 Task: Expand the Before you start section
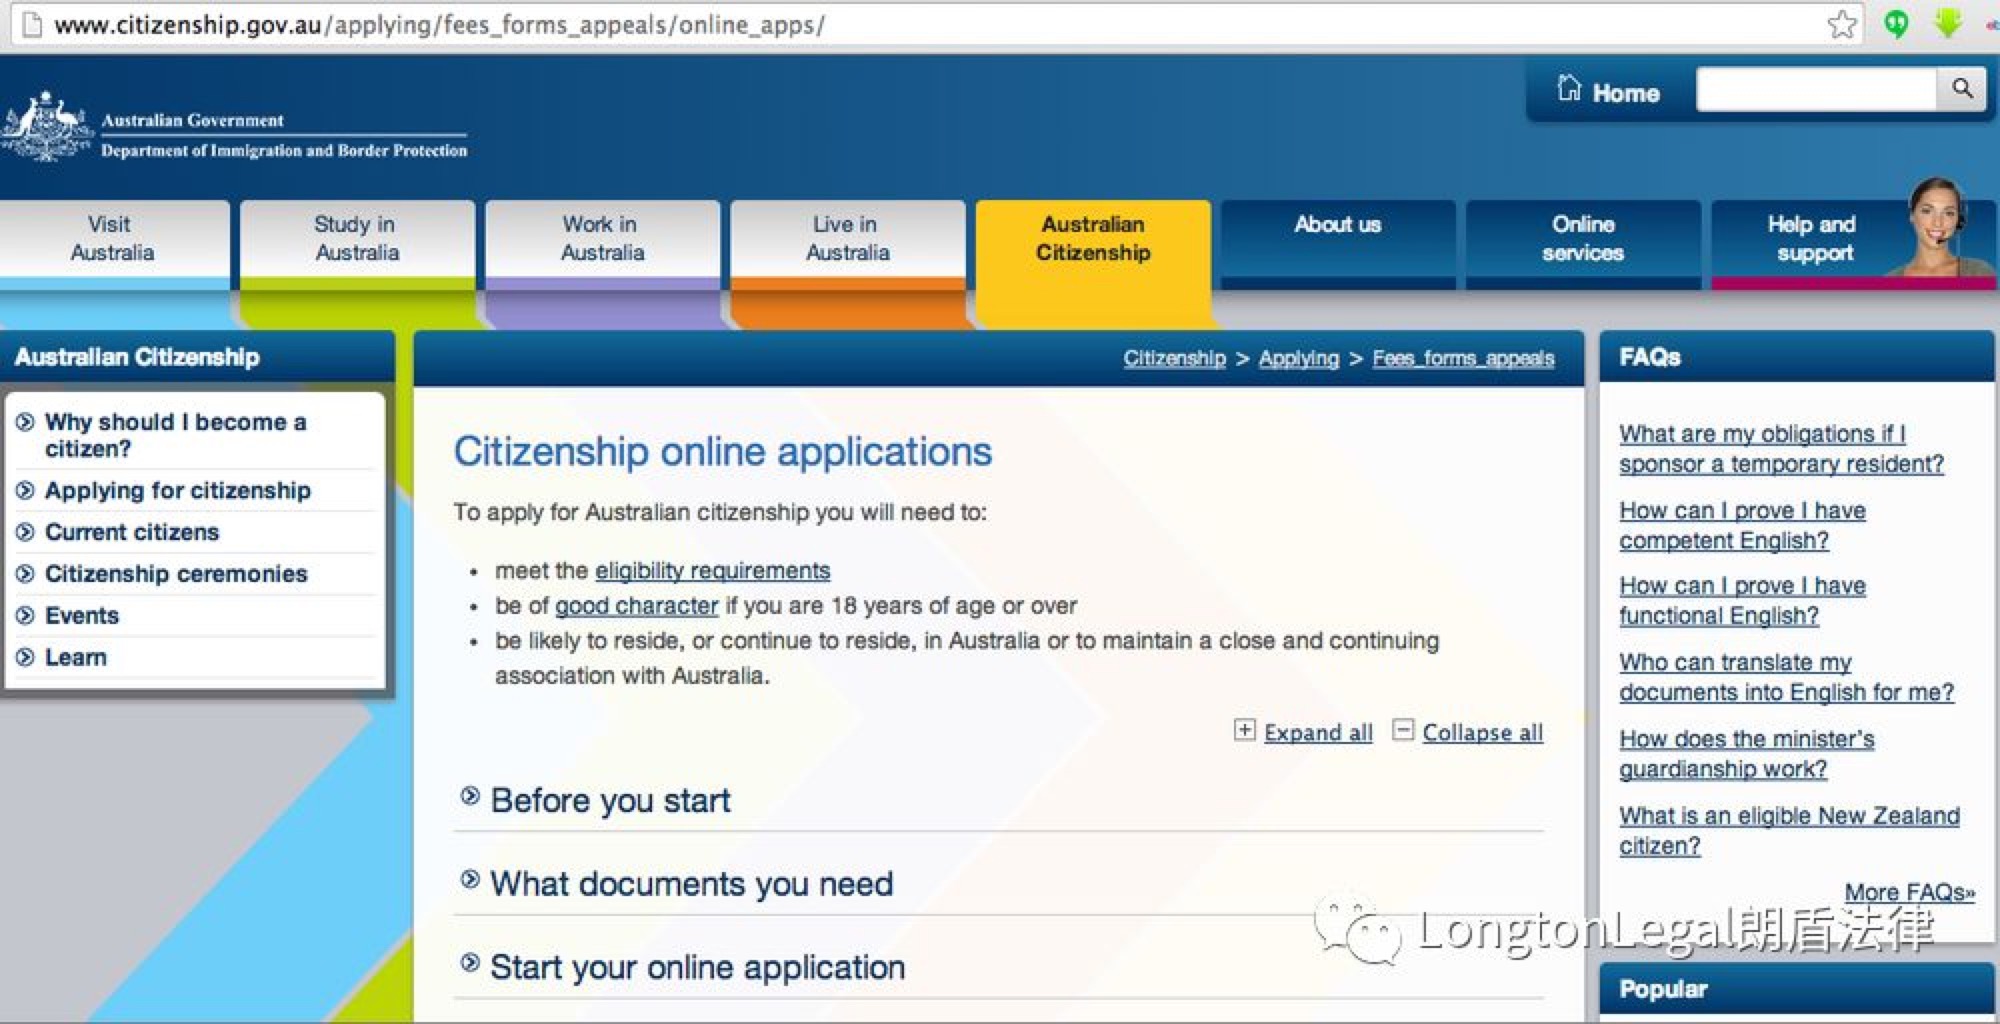tap(610, 800)
